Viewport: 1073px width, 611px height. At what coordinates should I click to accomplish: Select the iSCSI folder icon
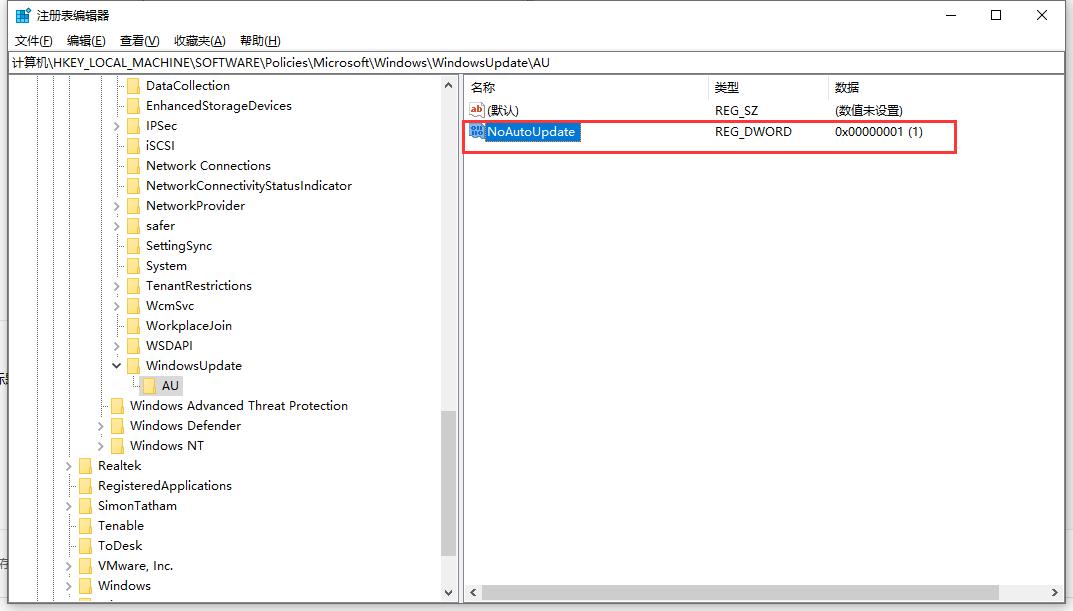point(133,146)
